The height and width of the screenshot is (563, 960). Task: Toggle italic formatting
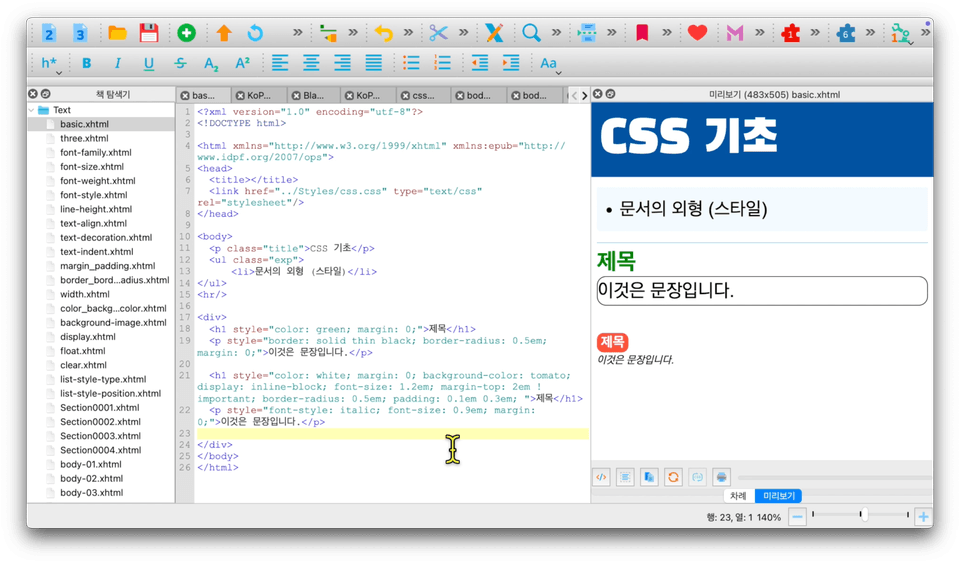[x=118, y=63]
